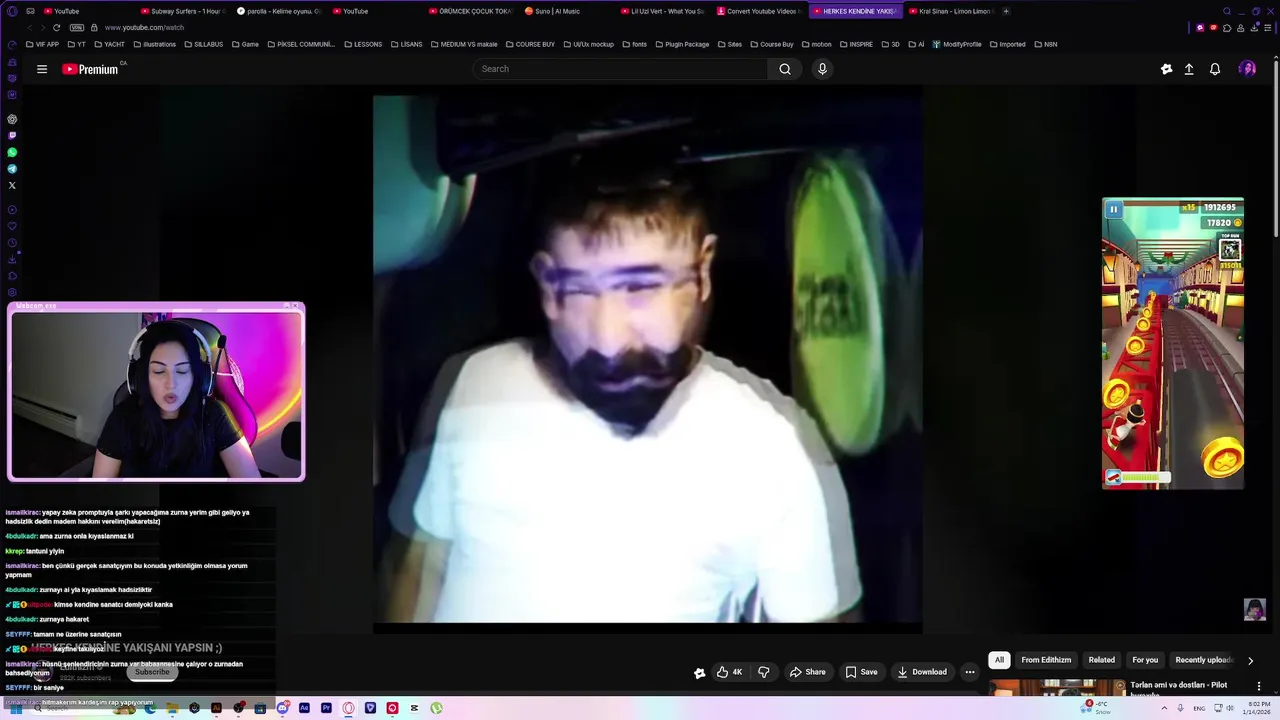Select the Recently uploaded chip
The width and height of the screenshot is (1280, 720).
(x=1204, y=660)
